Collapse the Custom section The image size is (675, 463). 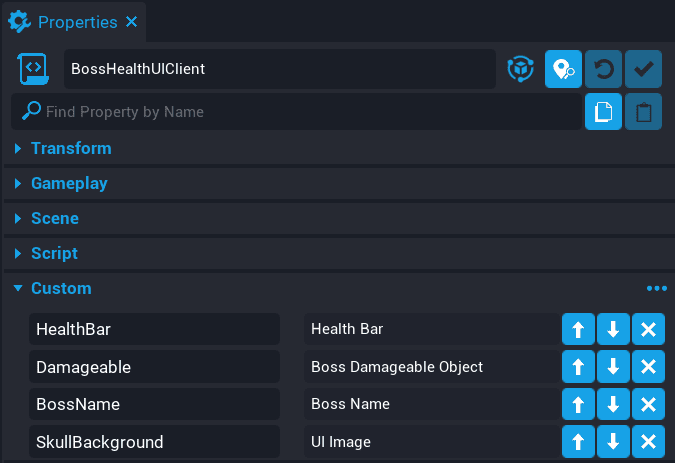coord(61,288)
